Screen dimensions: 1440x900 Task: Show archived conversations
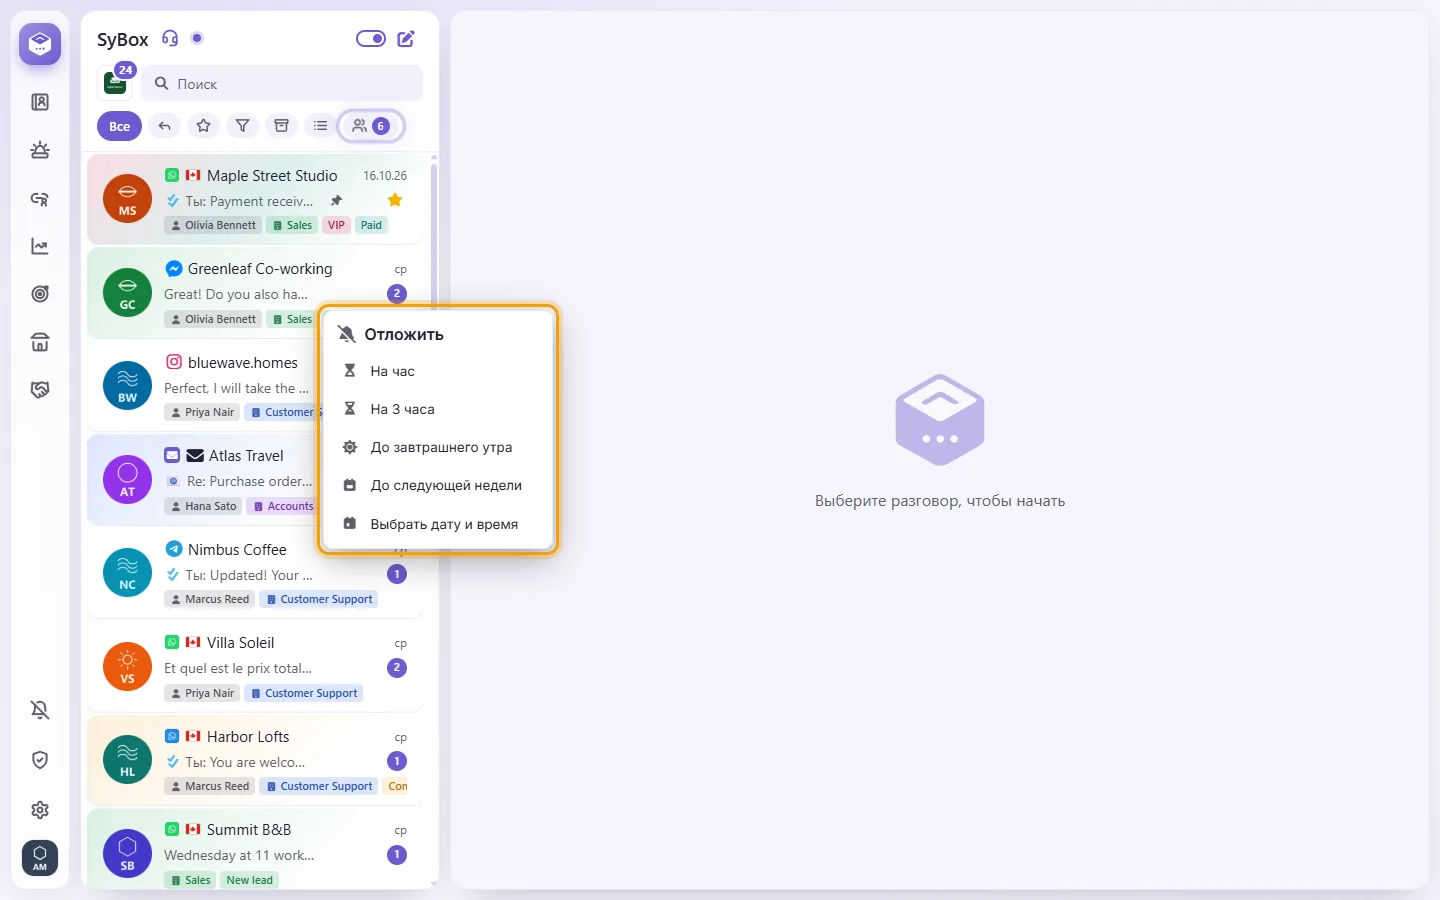click(x=281, y=126)
